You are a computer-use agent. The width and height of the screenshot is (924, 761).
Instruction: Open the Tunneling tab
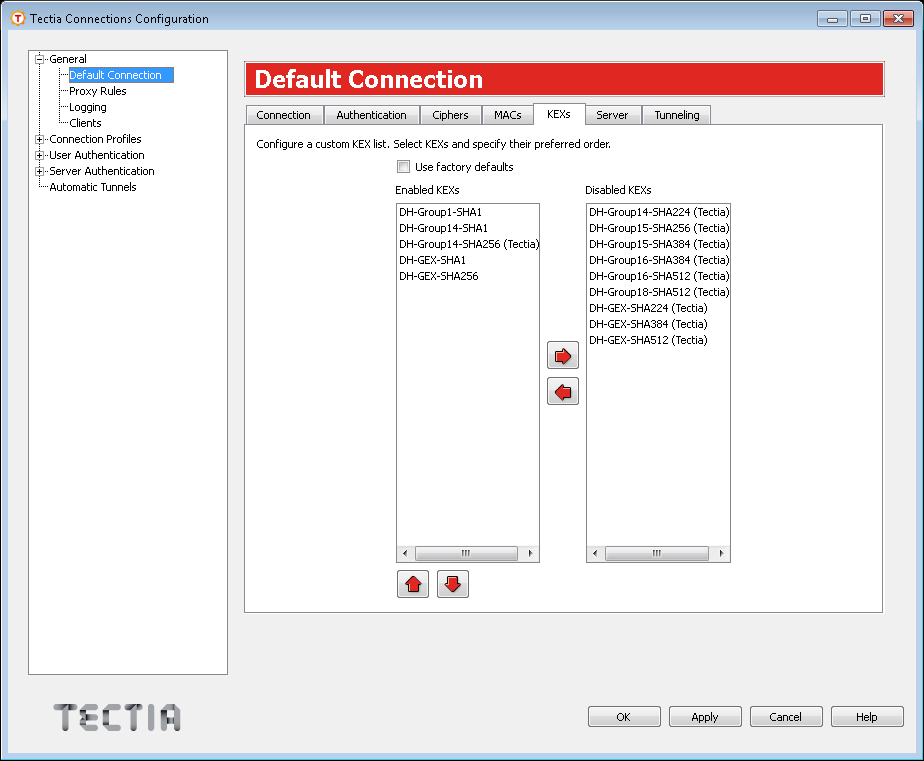pyautogui.click(x=677, y=115)
